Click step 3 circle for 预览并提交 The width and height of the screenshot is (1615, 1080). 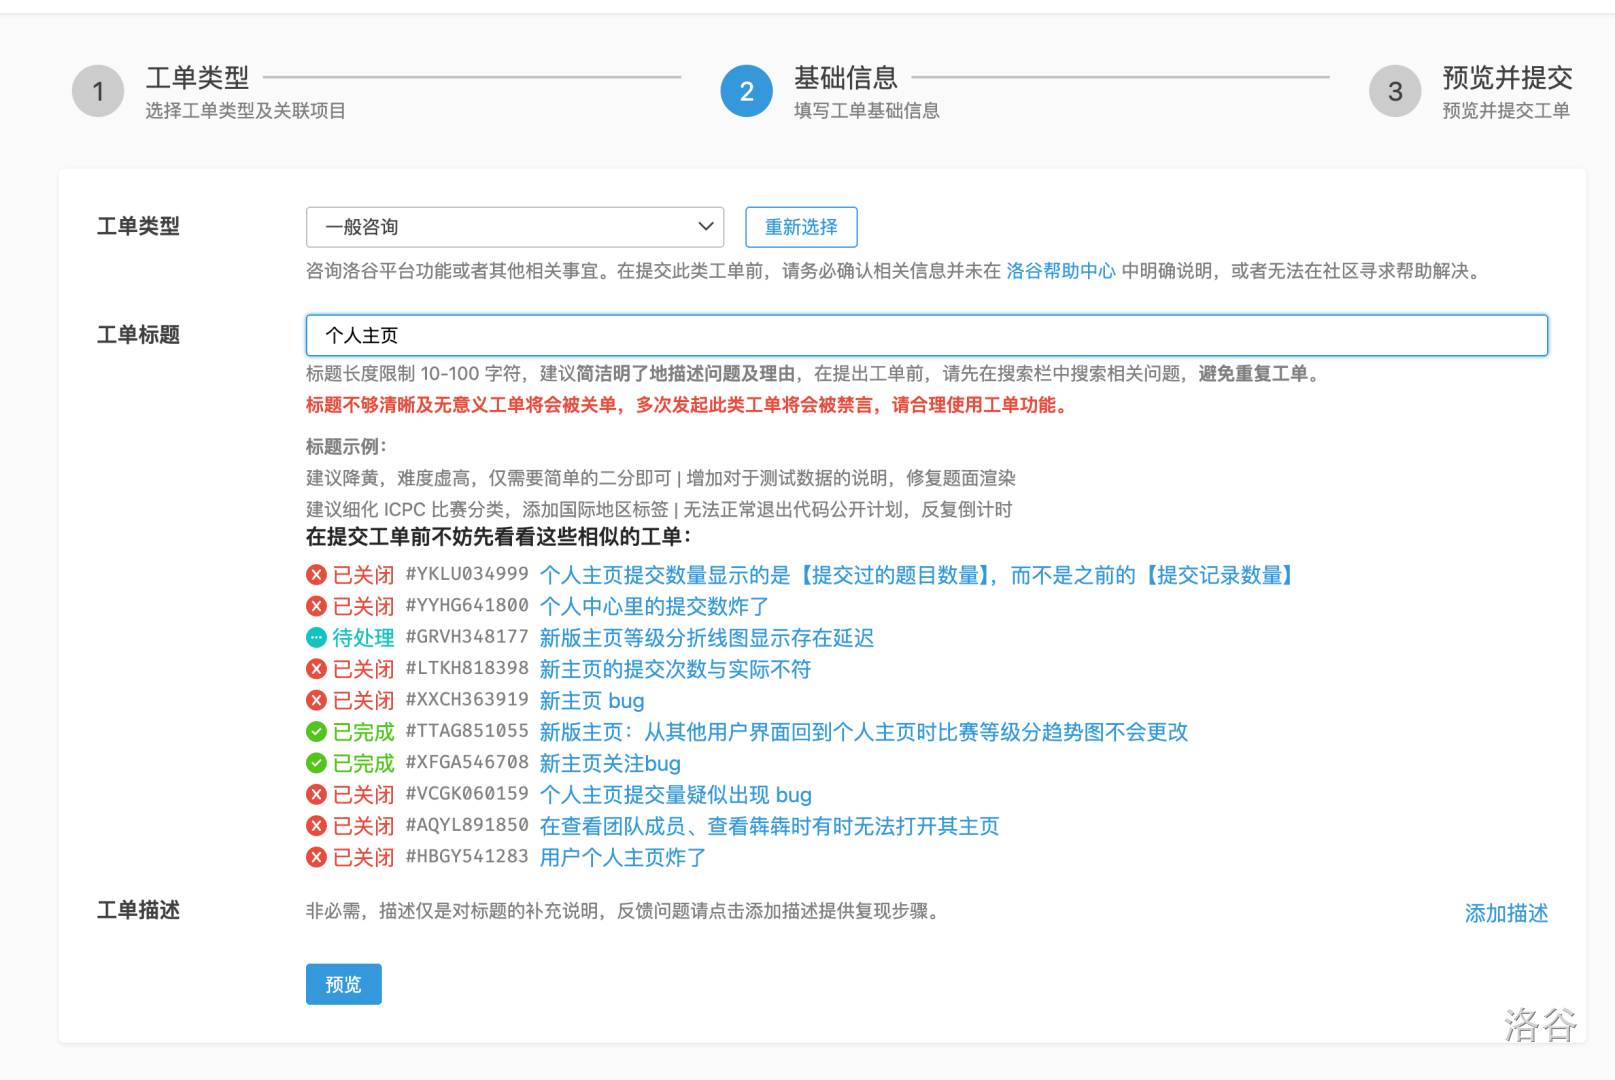(1394, 92)
